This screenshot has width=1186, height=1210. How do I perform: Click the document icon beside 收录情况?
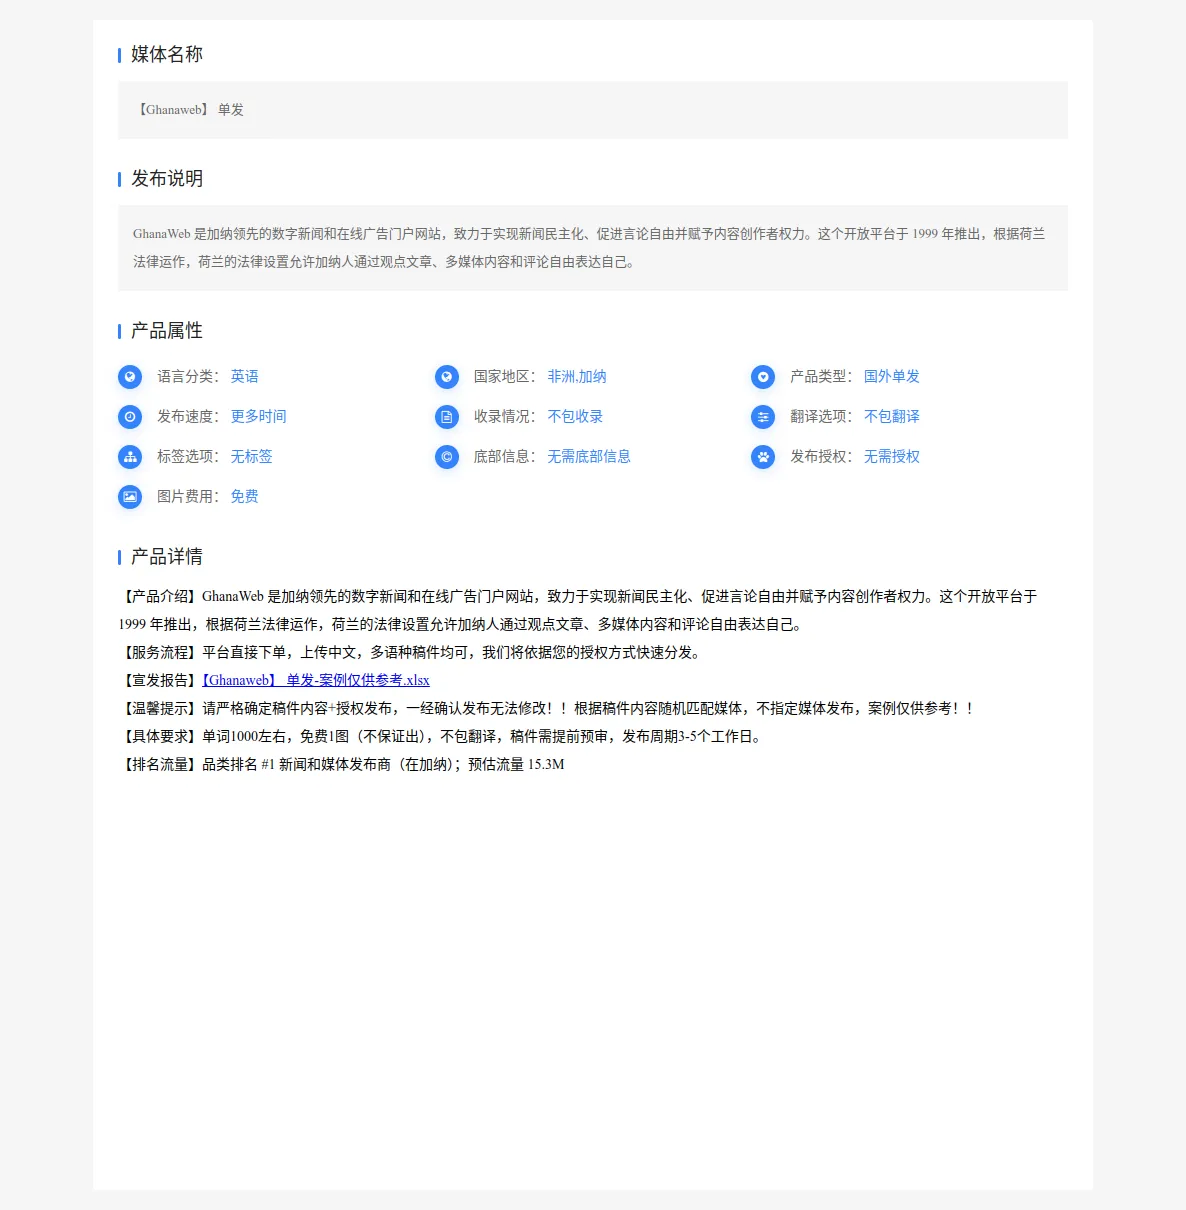(x=447, y=417)
